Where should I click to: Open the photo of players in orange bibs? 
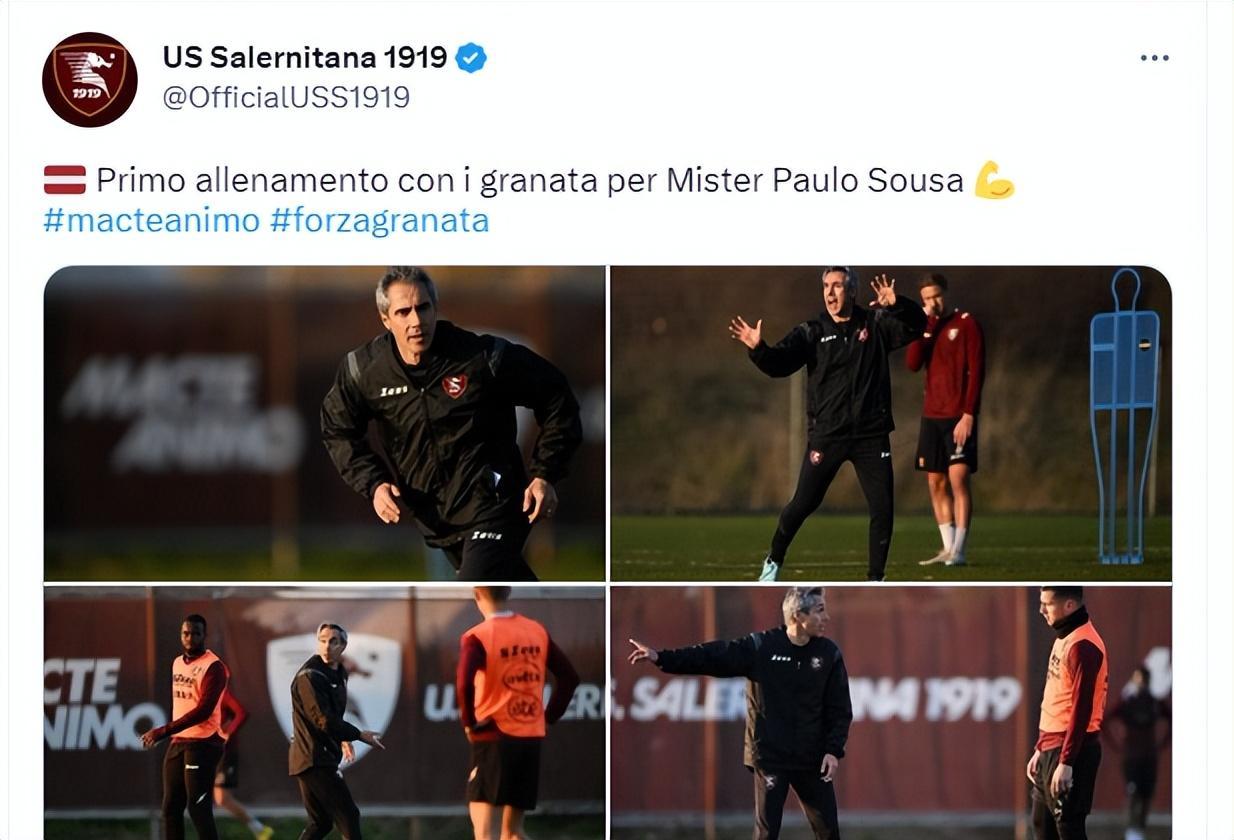click(x=324, y=713)
